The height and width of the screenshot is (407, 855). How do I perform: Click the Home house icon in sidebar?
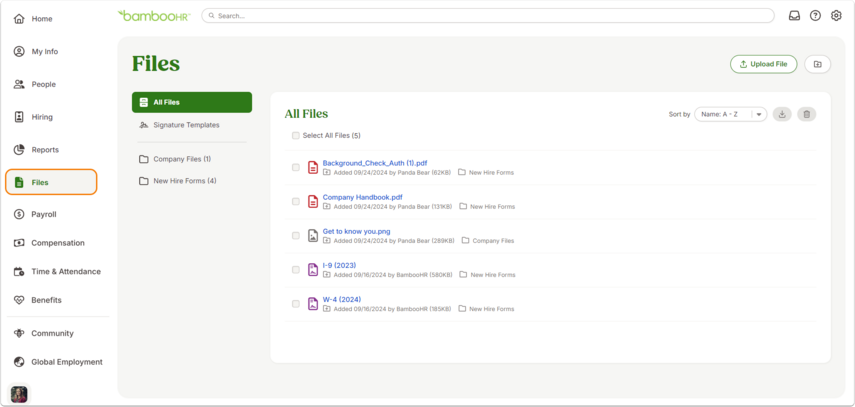pyautogui.click(x=19, y=19)
